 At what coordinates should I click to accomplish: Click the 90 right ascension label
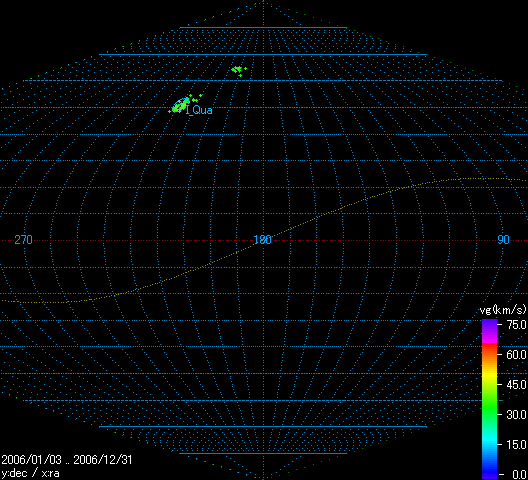503,240
